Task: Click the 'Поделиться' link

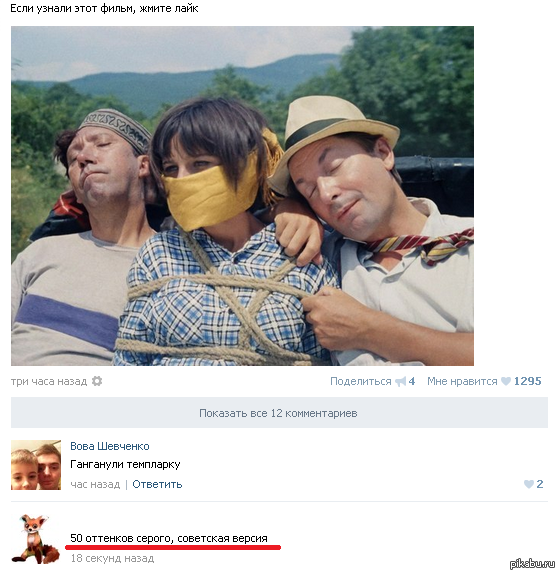Action: [x=361, y=381]
